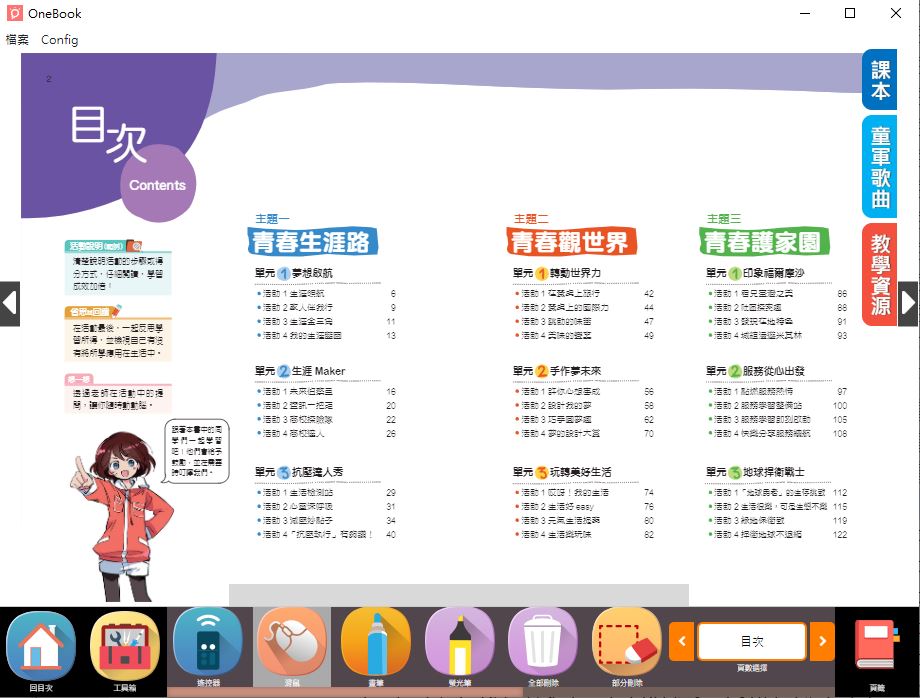Go back to contents with 回目次 home icon

(40, 647)
